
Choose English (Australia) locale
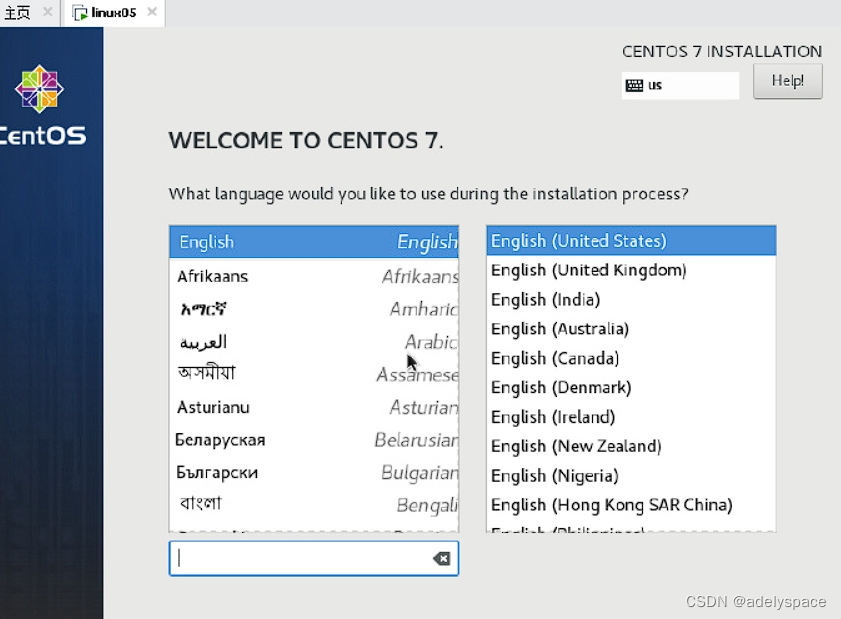[631, 329]
